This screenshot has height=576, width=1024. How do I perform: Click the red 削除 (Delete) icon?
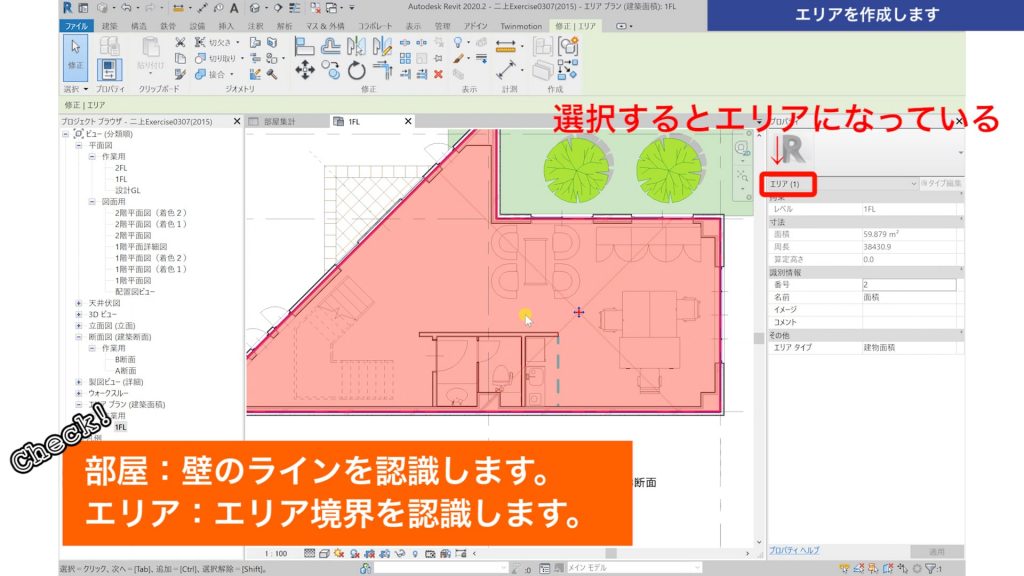click(438, 74)
